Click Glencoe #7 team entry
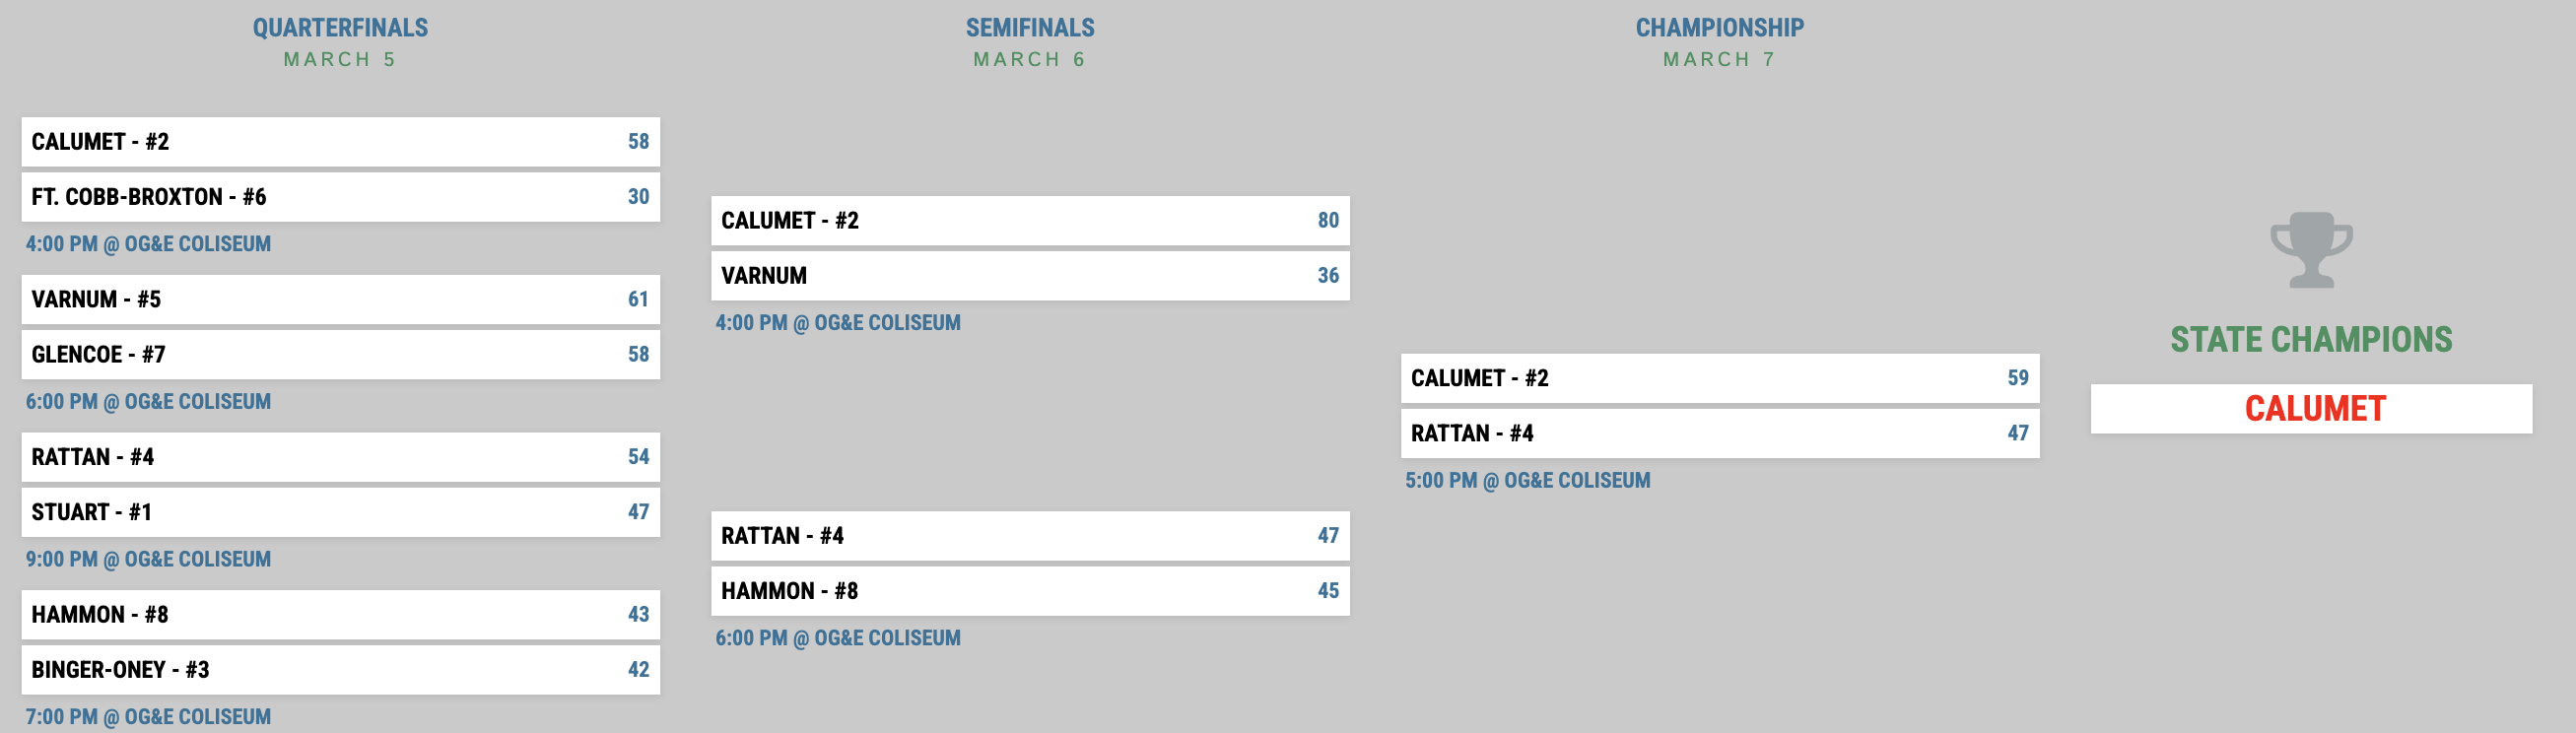The width and height of the screenshot is (2576, 733). coord(340,355)
